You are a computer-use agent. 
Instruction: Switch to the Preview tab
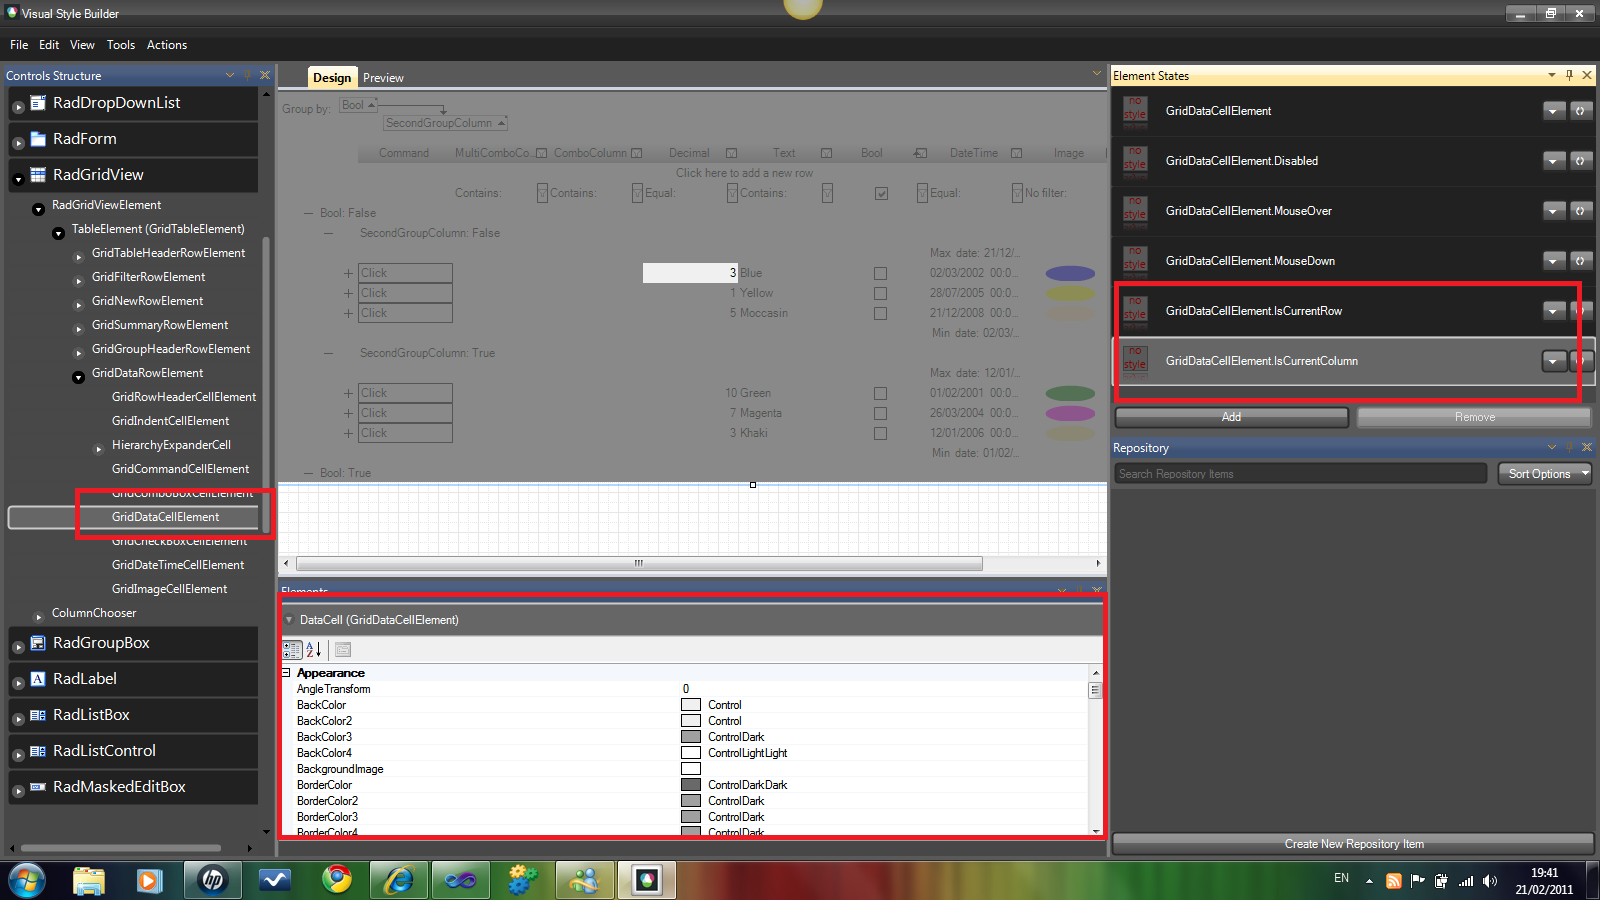pyautogui.click(x=383, y=78)
